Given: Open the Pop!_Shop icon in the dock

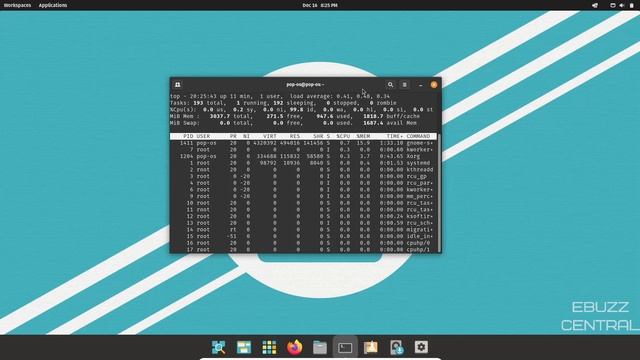Looking at the screenshot, I should point(371,347).
